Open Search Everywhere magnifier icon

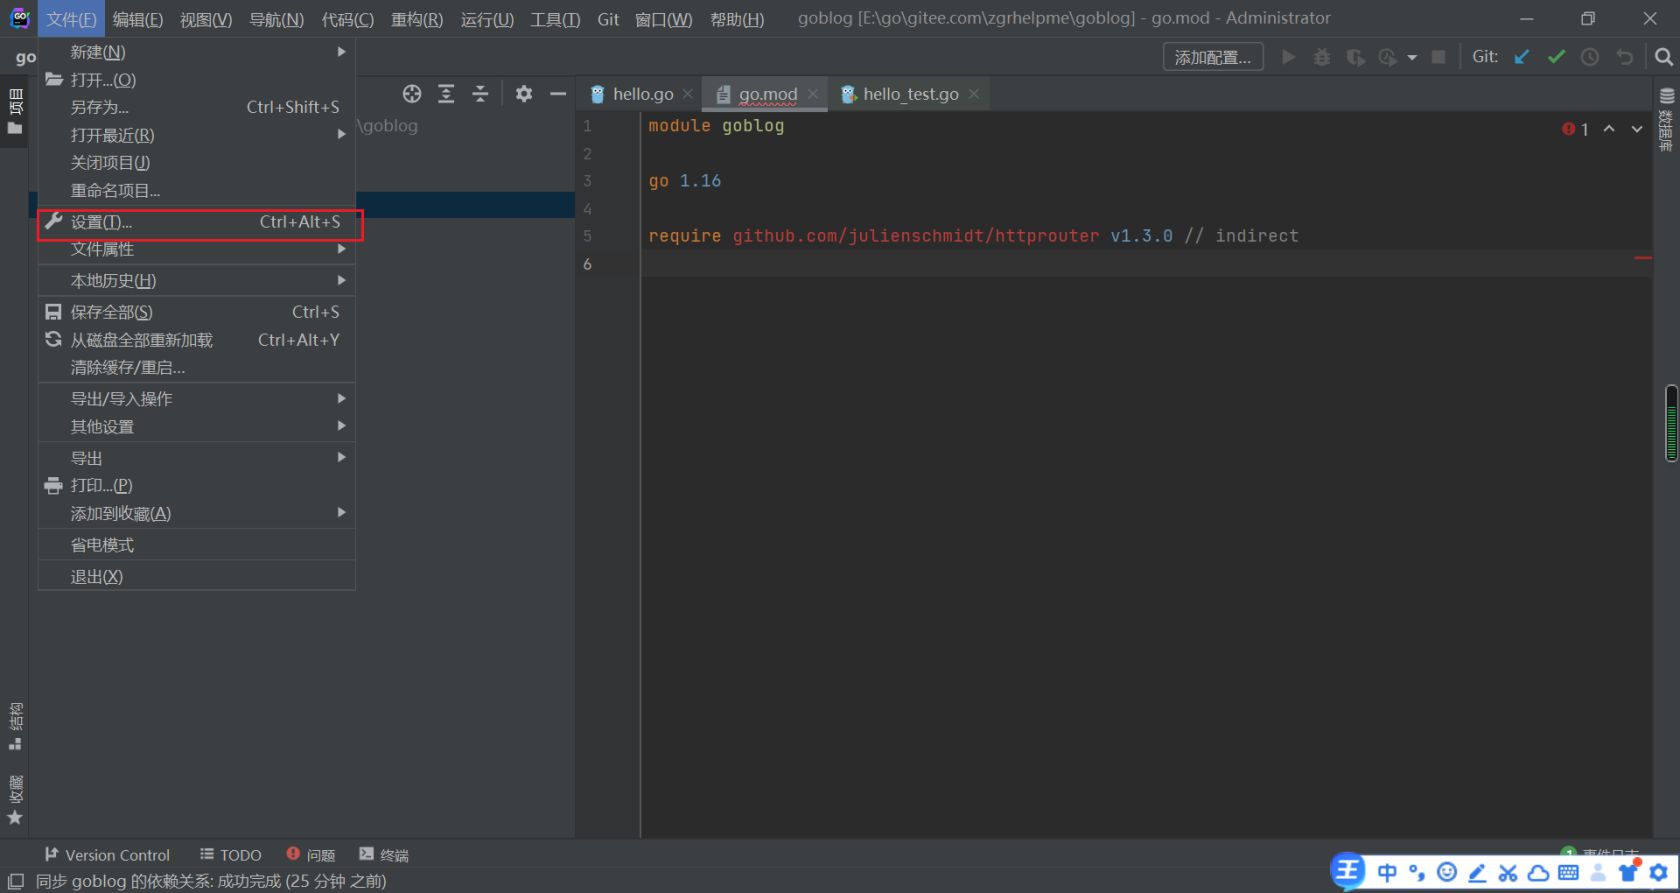point(1663,57)
